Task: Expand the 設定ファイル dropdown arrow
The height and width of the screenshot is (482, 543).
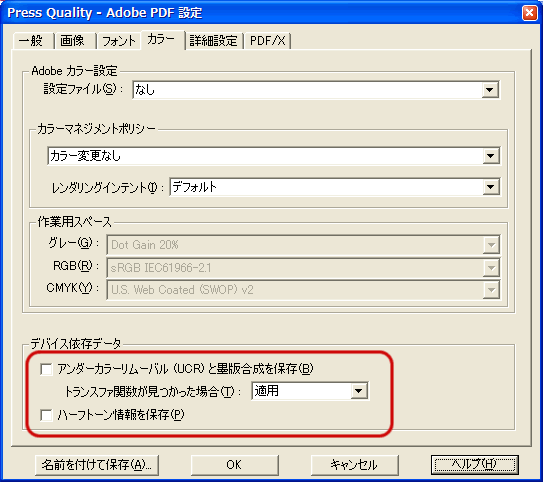Action: pyautogui.click(x=489, y=90)
